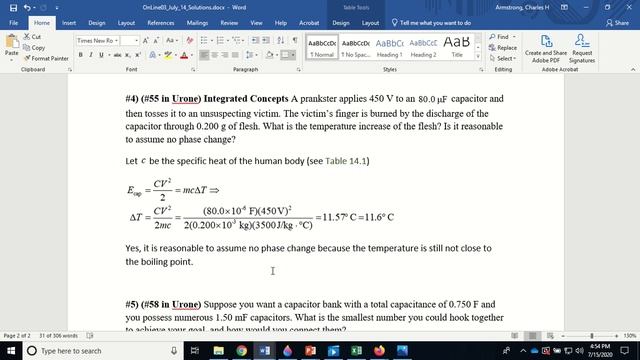Apply red font color
This screenshot has width=640, height=360.
click(184, 55)
